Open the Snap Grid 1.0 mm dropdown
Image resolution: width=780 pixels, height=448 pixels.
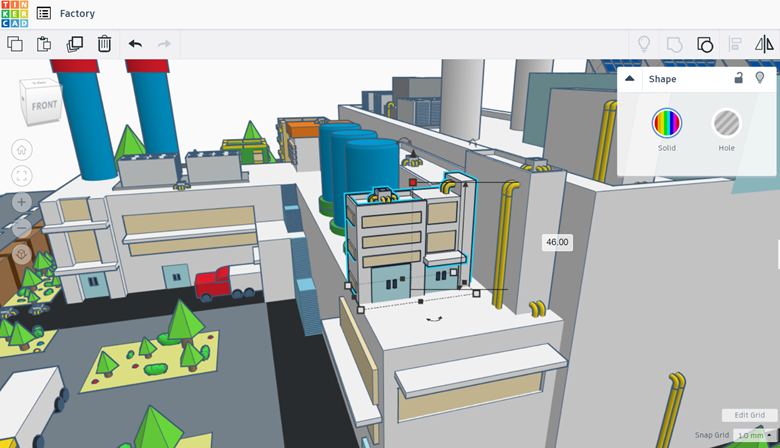(755, 435)
